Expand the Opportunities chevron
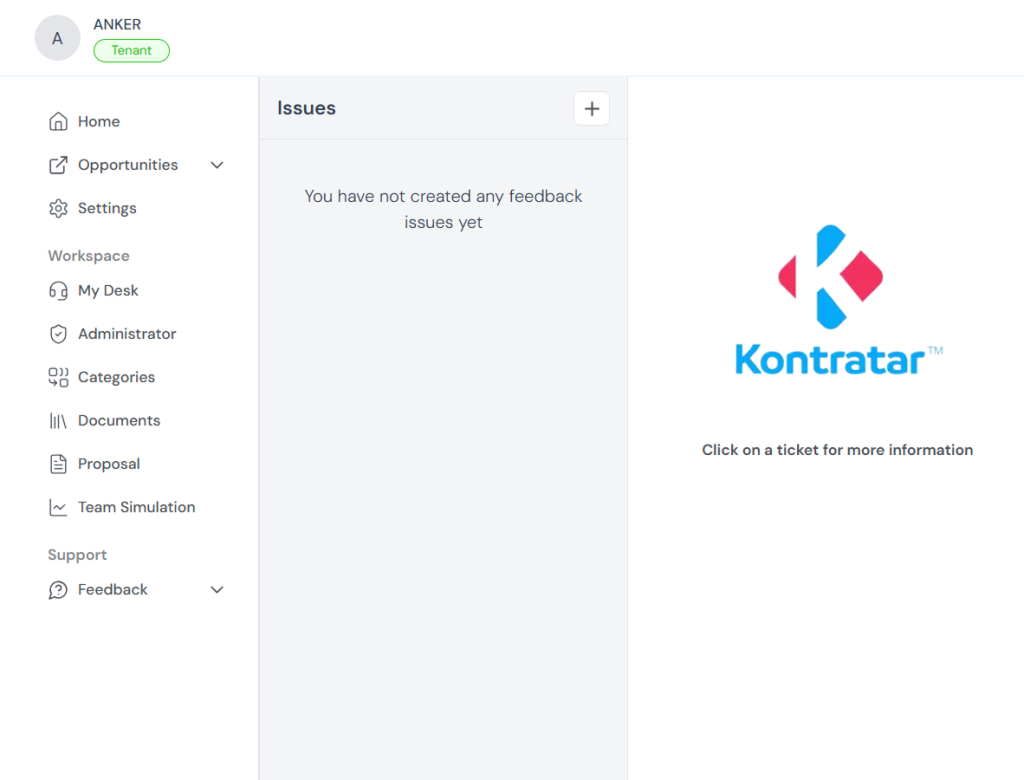The height and width of the screenshot is (780, 1024). click(x=217, y=165)
